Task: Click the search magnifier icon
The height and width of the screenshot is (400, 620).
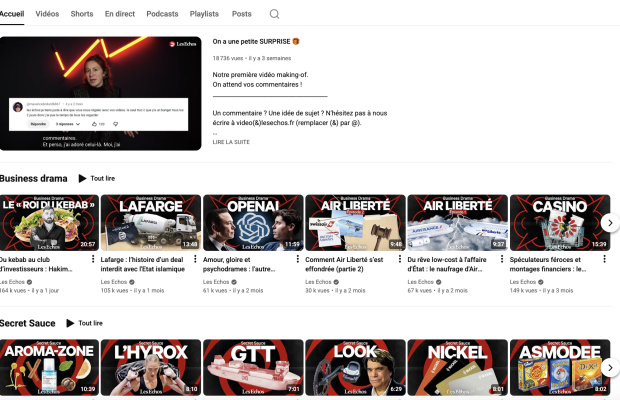Action: coord(274,14)
